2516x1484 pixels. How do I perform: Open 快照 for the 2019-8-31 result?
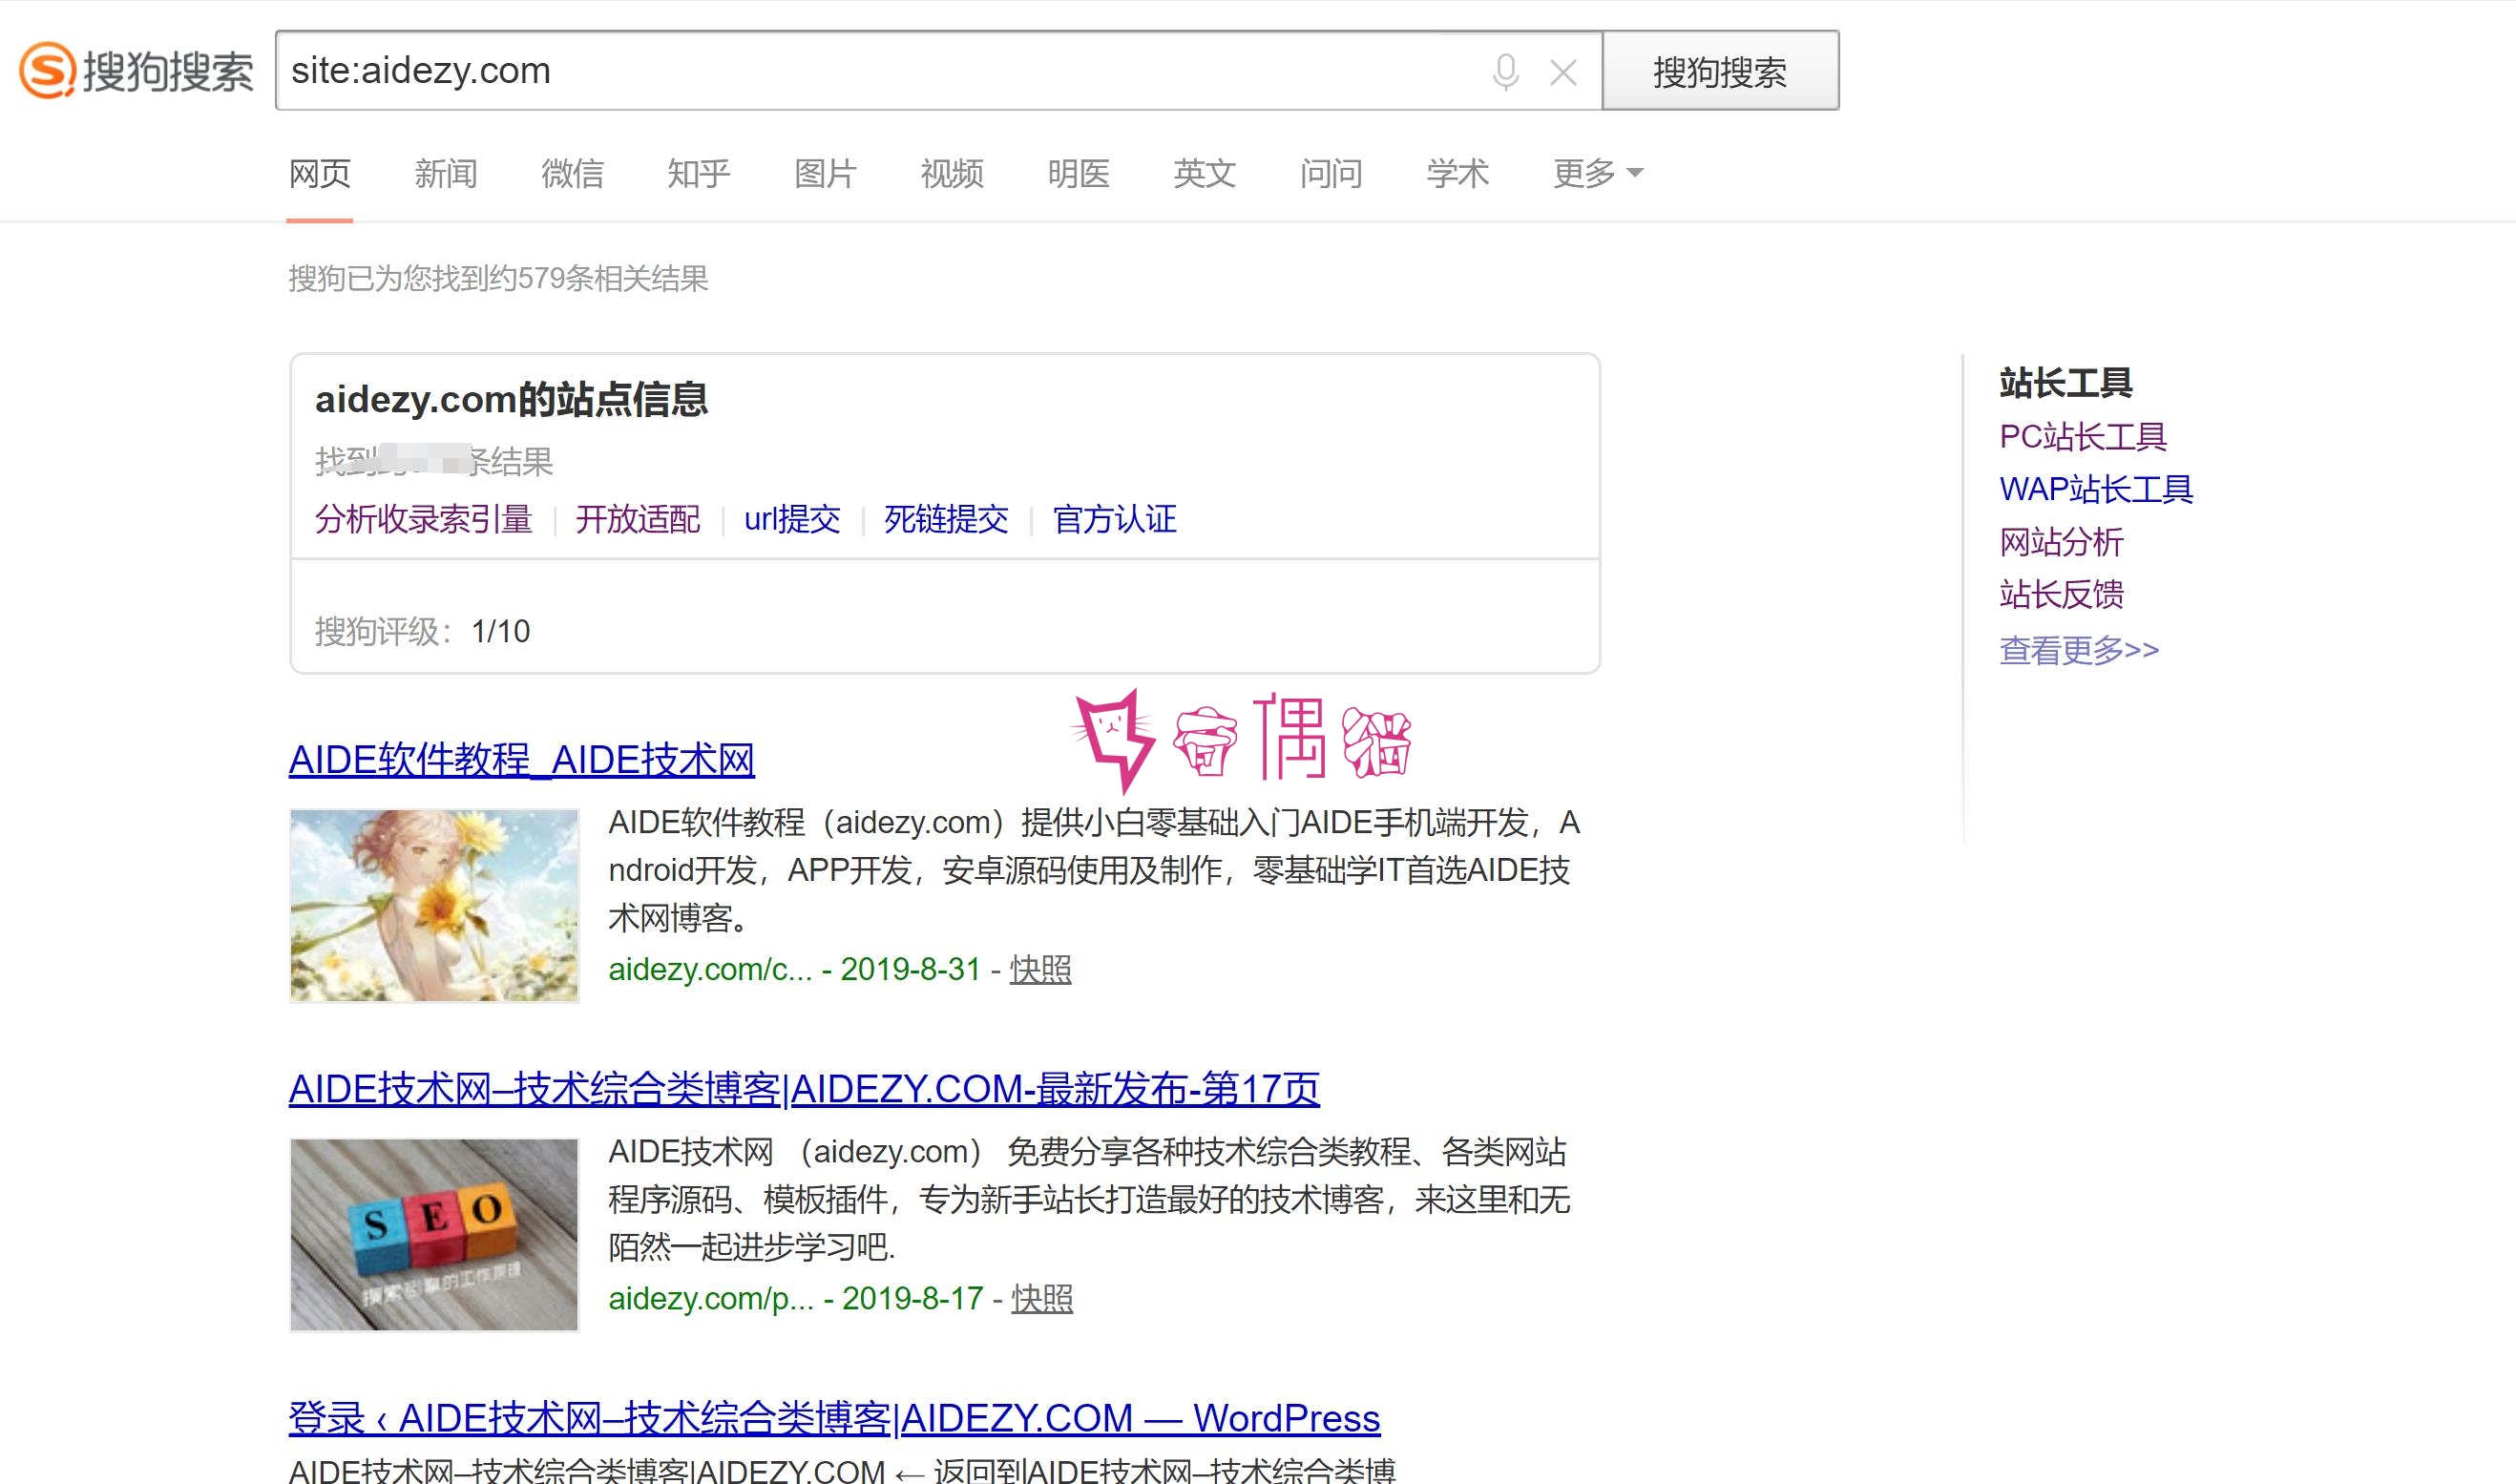click(x=1040, y=969)
